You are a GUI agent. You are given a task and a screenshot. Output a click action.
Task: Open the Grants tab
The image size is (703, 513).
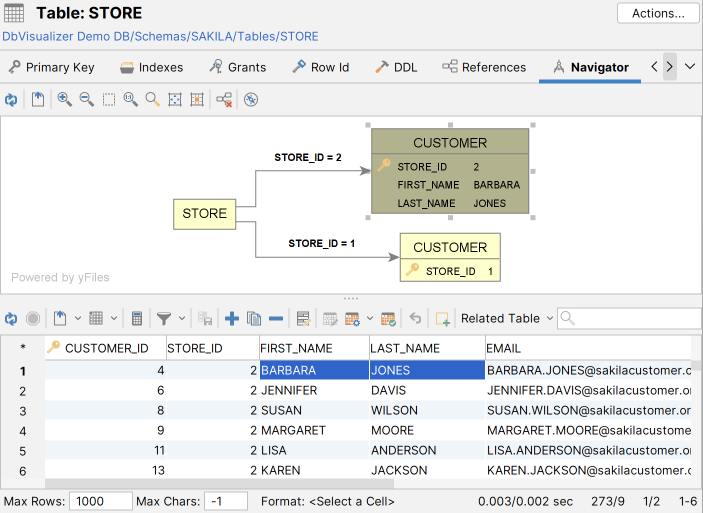click(238, 67)
